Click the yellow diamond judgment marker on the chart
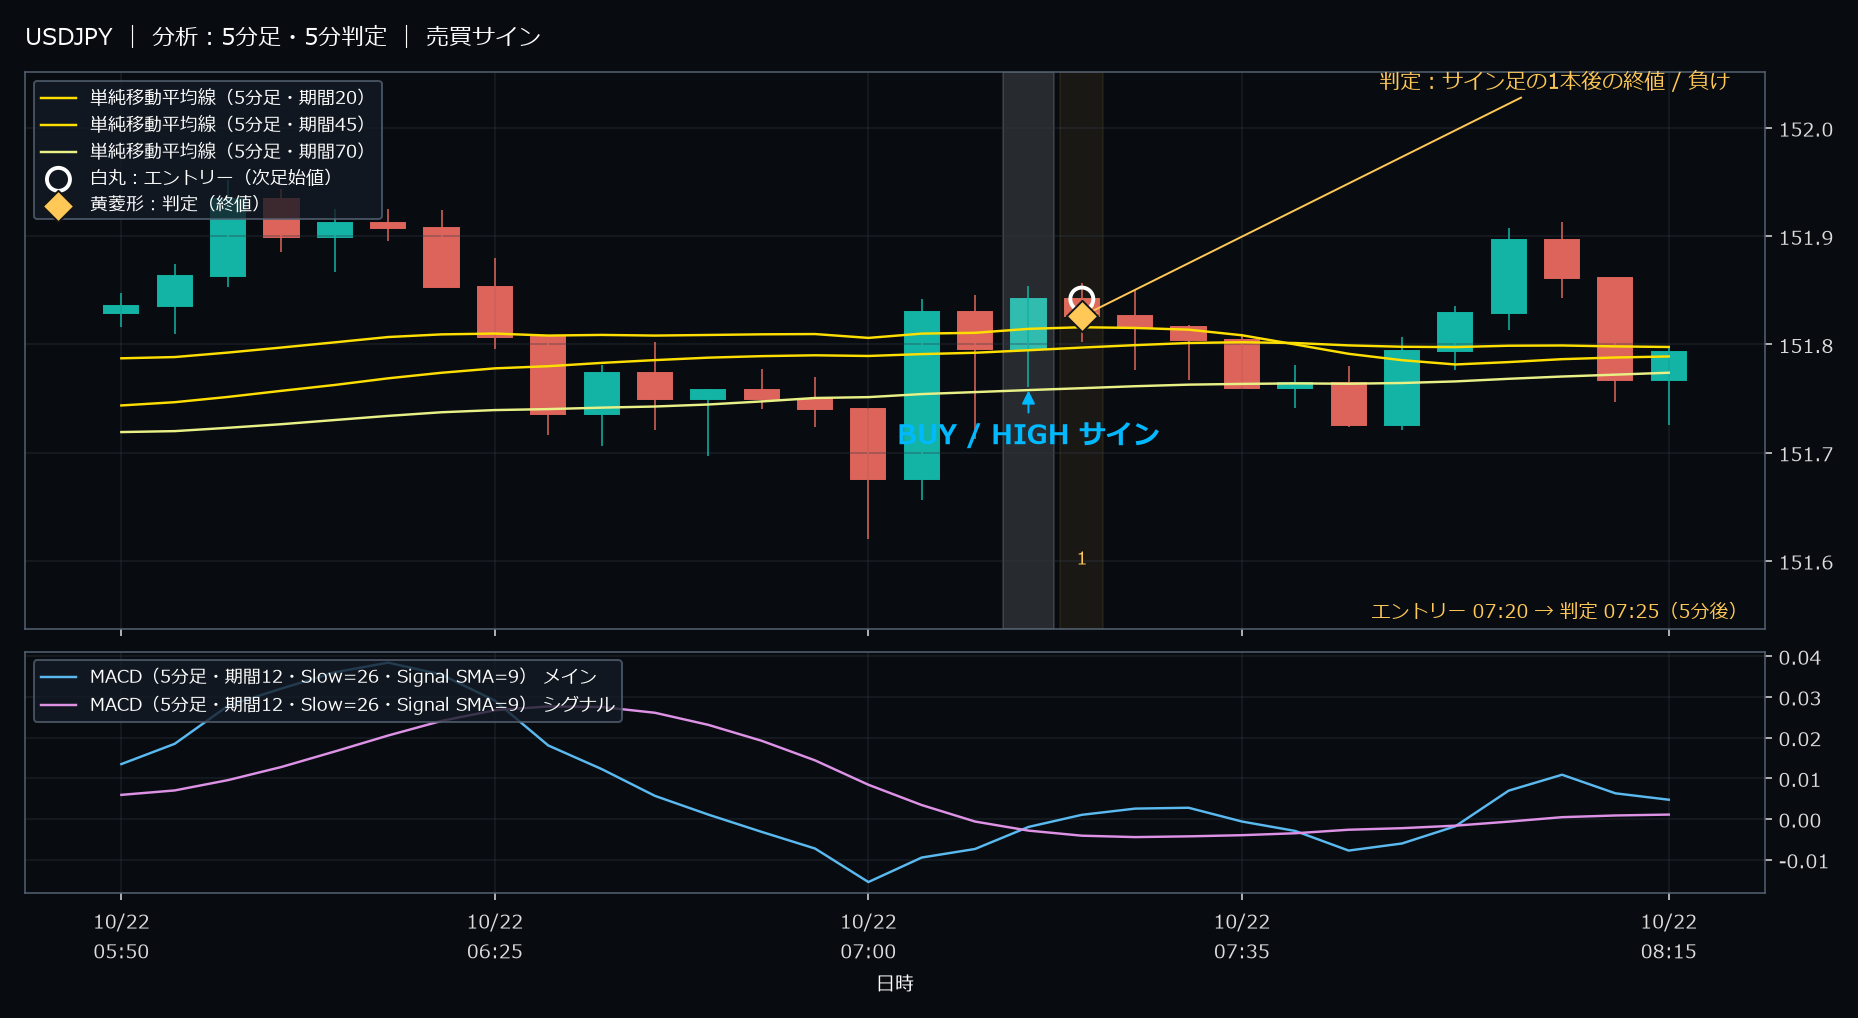This screenshot has height=1018, width=1858. [x=1082, y=316]
